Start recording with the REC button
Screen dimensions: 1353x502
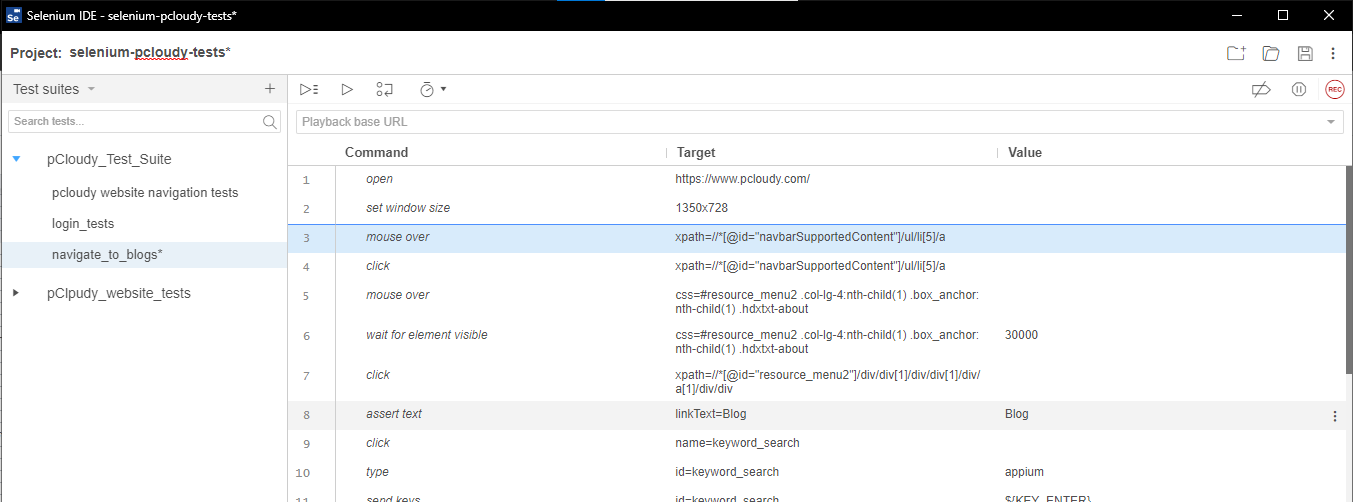tap(1334, 89)
